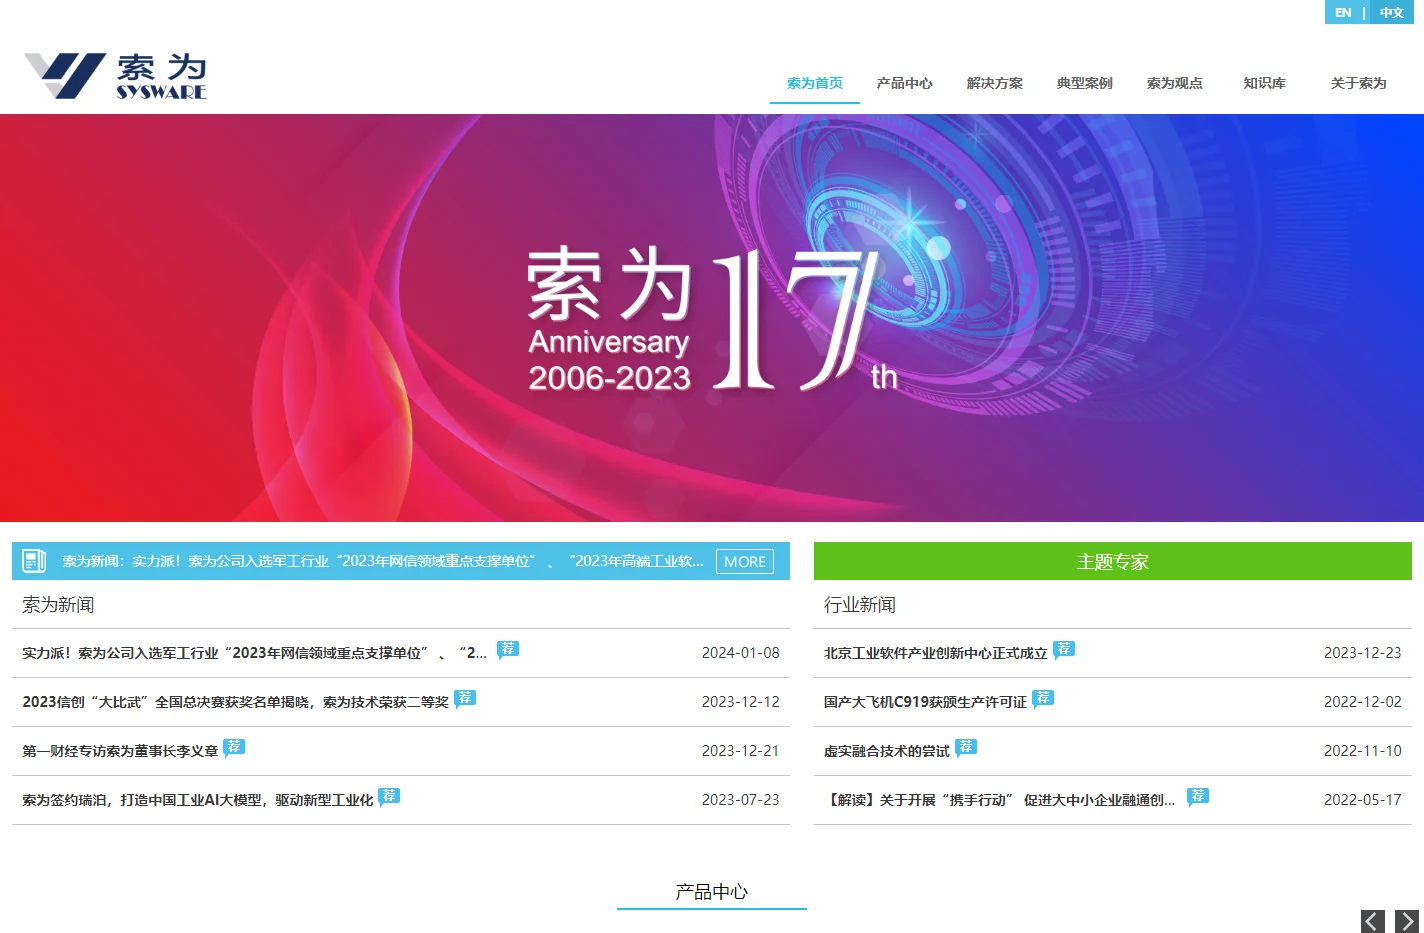1424x933 pixels.
Task: Click date 2022-05-17
Action: point(1362,800)
